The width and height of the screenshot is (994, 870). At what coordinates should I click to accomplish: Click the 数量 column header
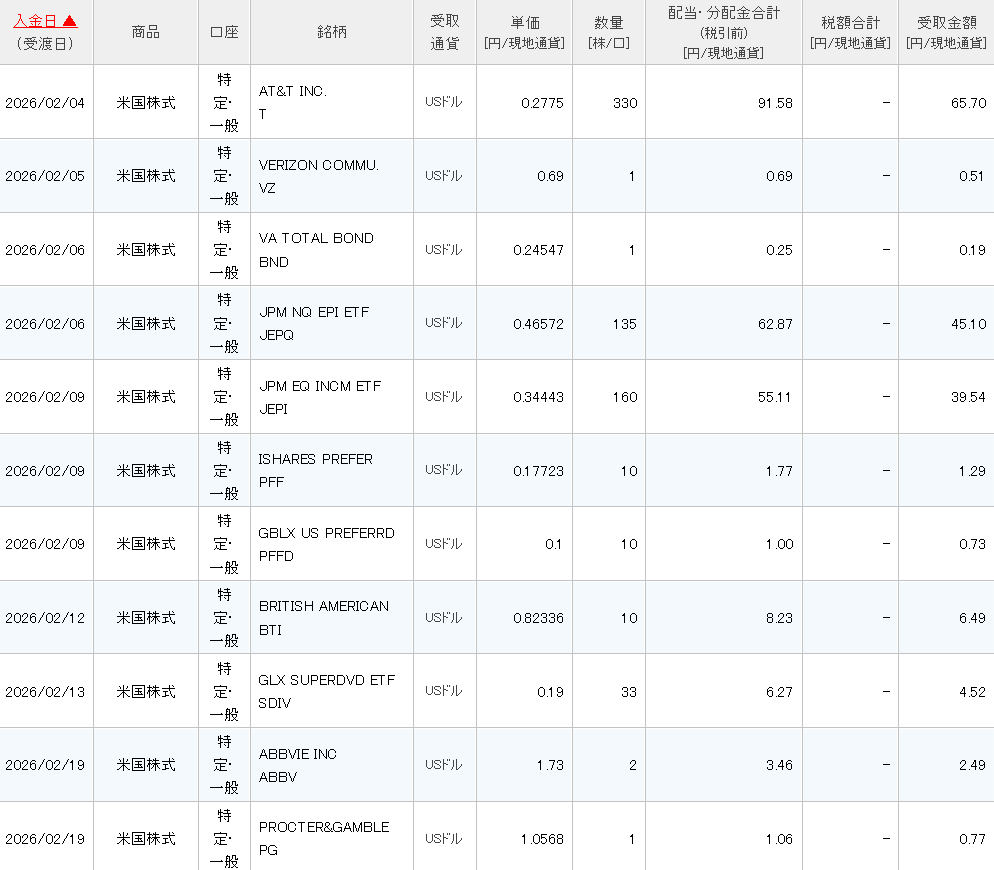(609, 21)
